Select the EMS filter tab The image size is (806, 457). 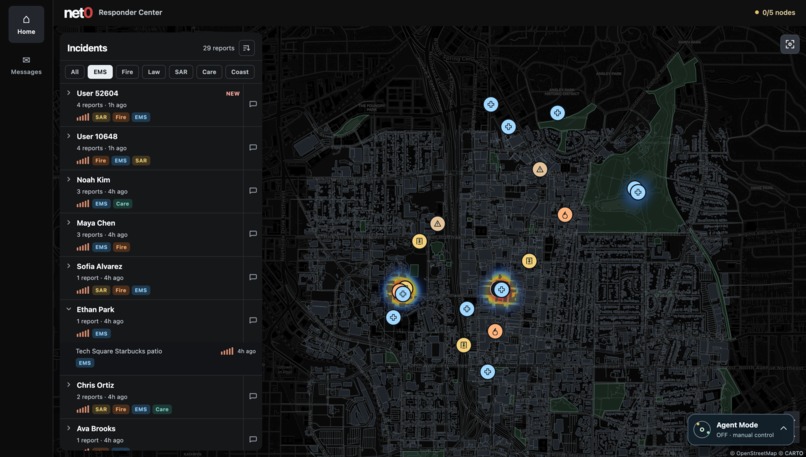point(100,72)
